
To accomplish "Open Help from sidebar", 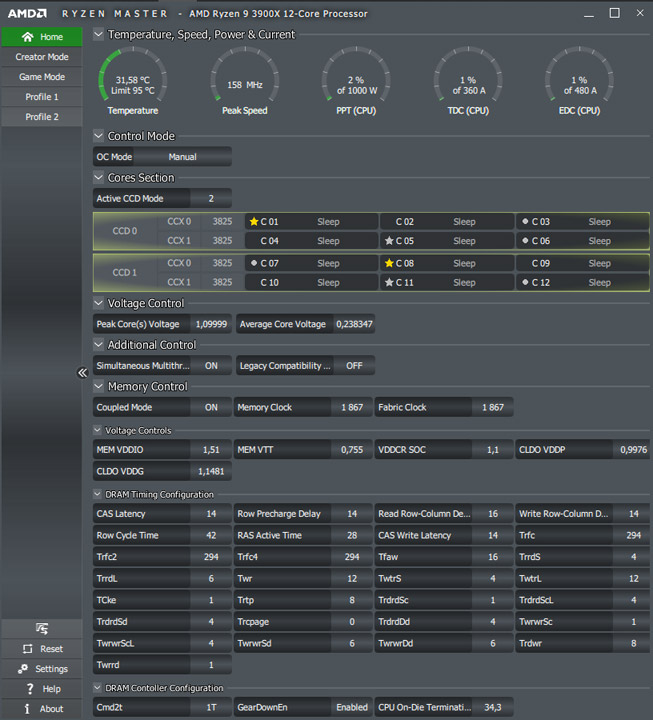I will (42, 689).
